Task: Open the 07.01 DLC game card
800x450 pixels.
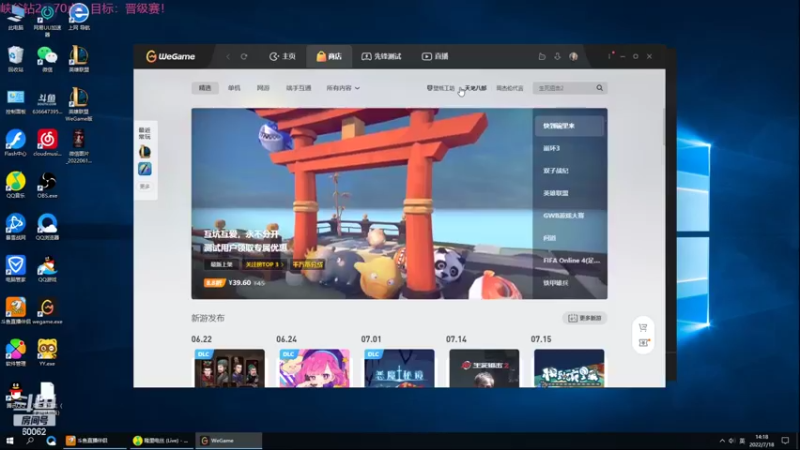Action: [399, 368]
